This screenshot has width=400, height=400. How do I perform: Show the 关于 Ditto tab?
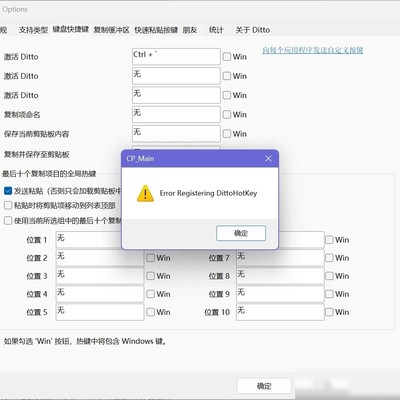(253, 30)
